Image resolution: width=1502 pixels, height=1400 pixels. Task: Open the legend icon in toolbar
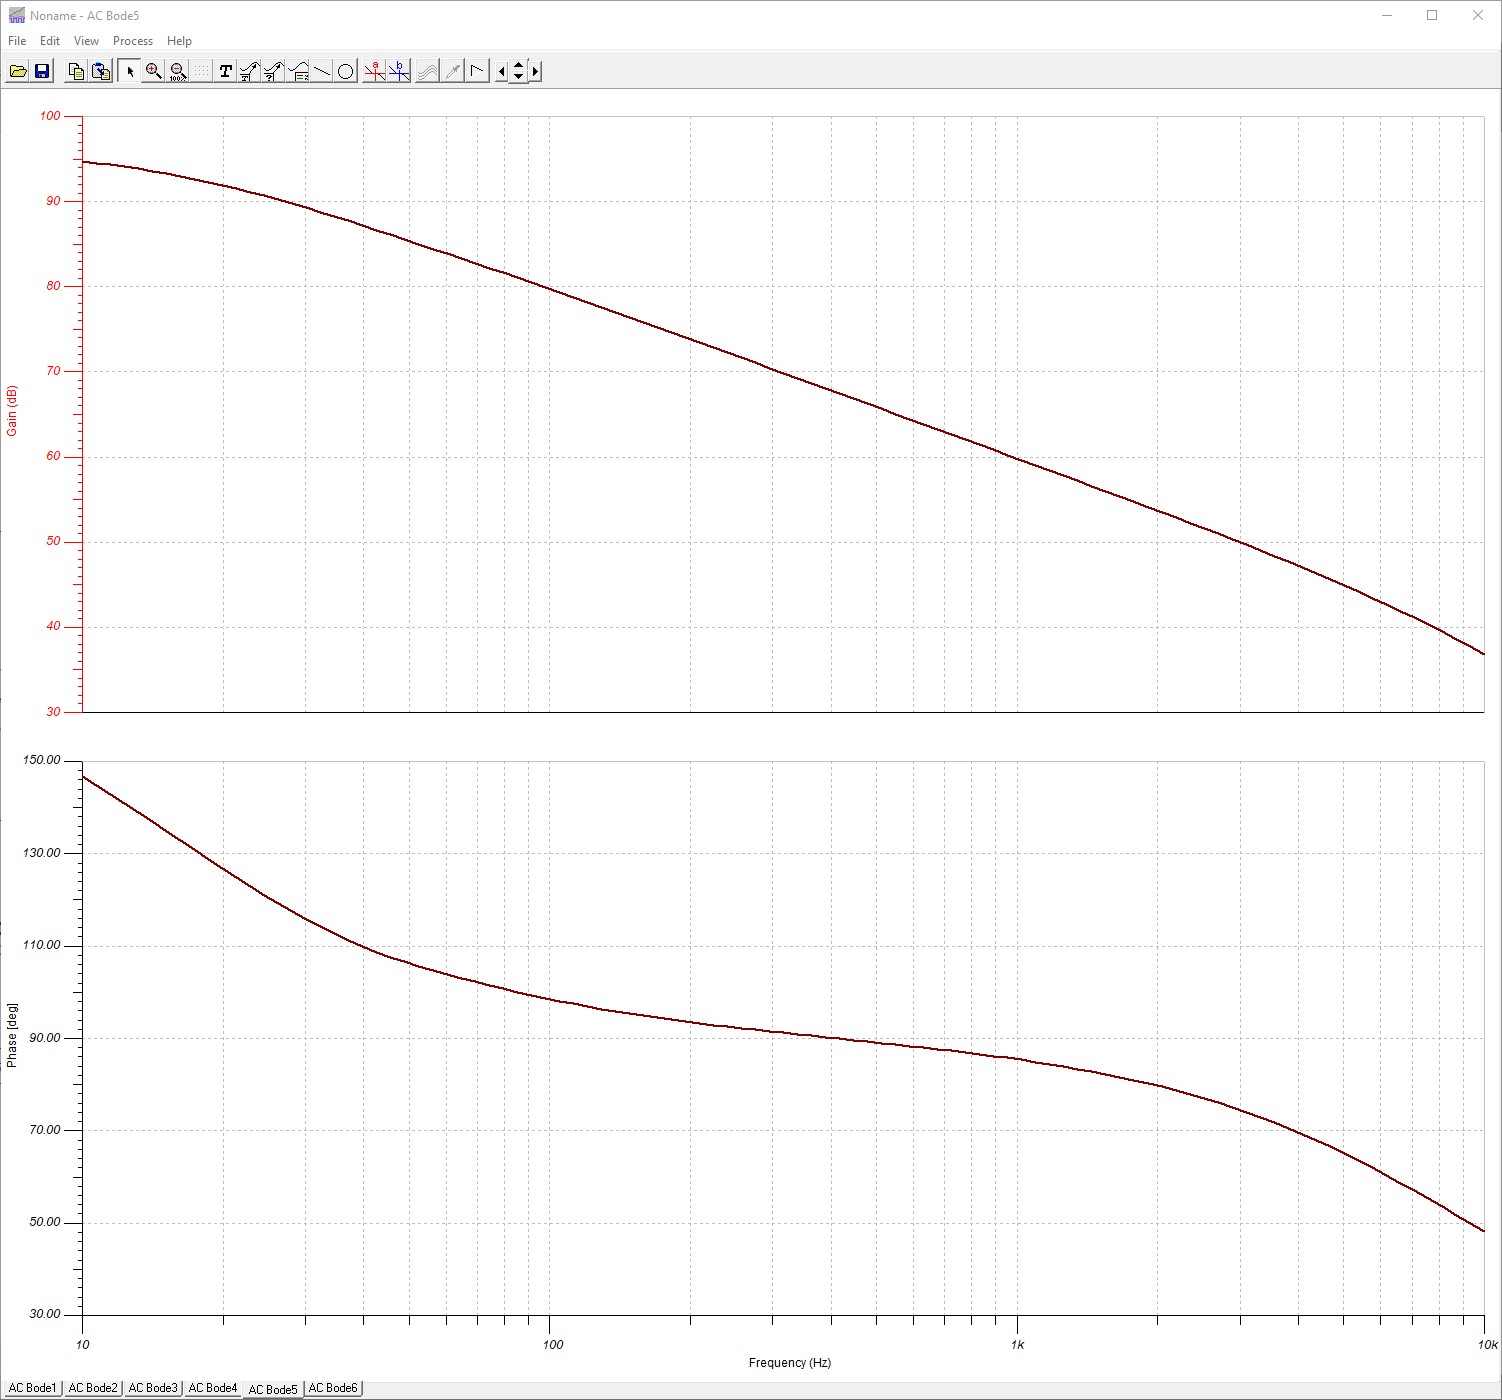pyautogui.click(x=298, y=71)
